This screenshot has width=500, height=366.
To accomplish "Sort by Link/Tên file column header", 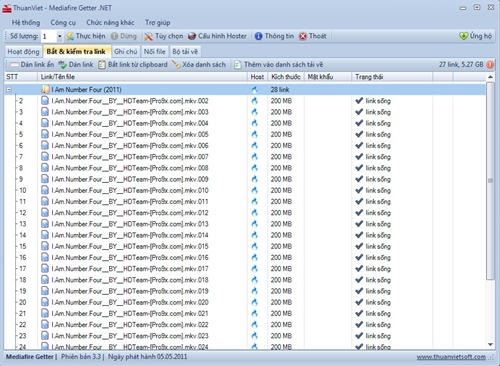I will coord(142,77).
